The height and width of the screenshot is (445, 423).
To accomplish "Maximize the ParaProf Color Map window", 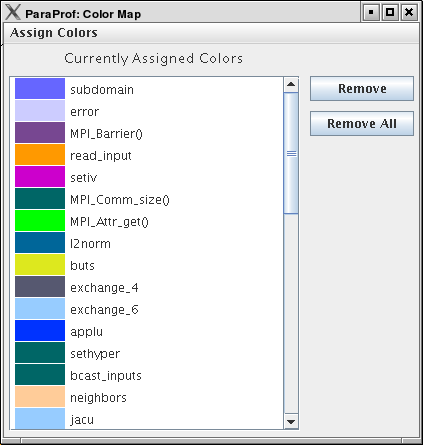I will pos(390,13).
